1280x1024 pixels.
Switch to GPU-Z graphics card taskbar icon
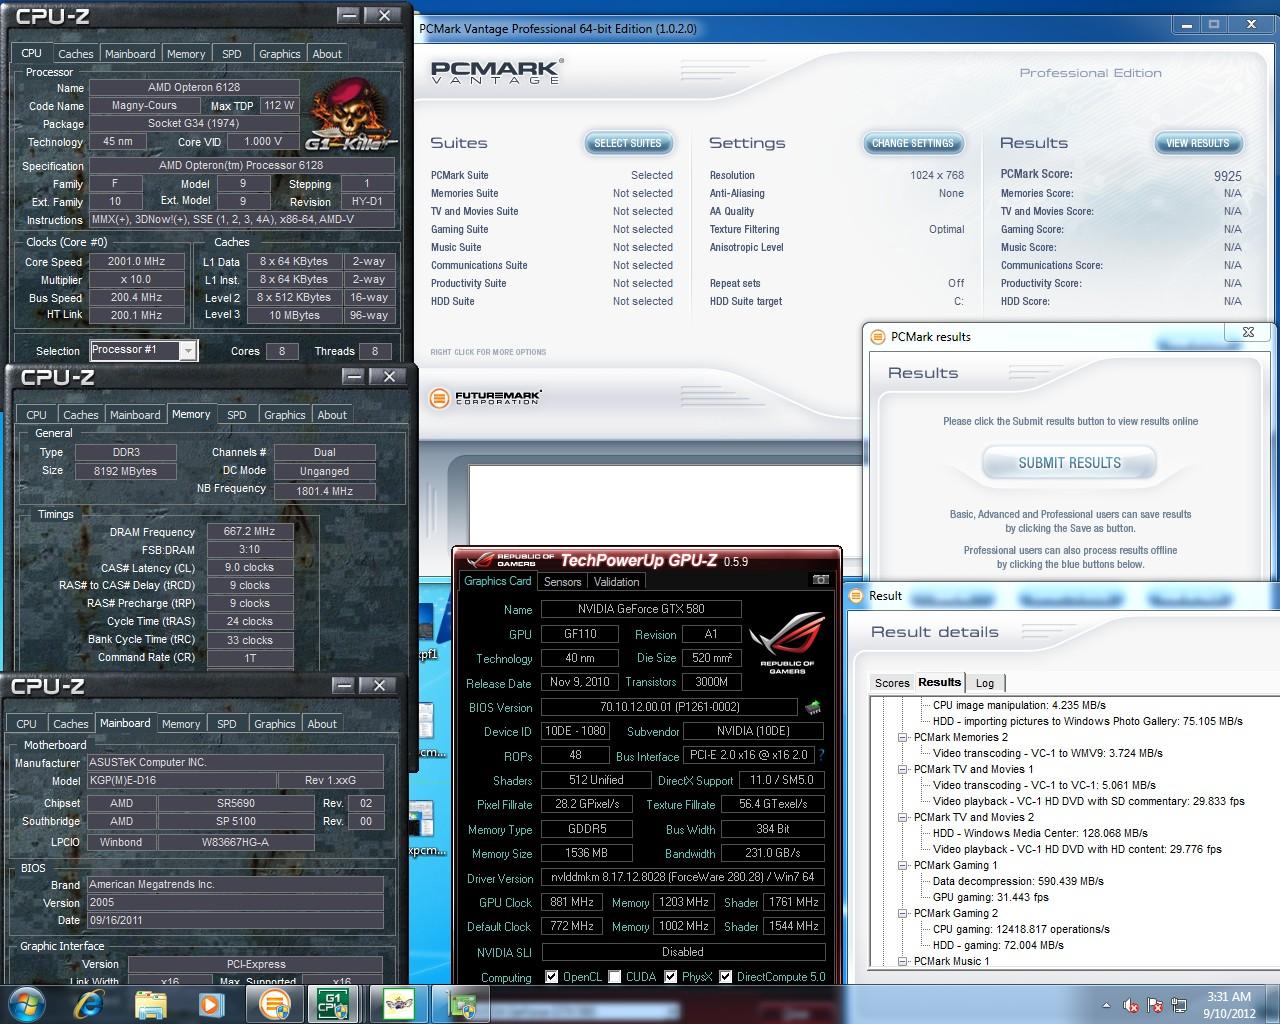[x=461, y=1004]
